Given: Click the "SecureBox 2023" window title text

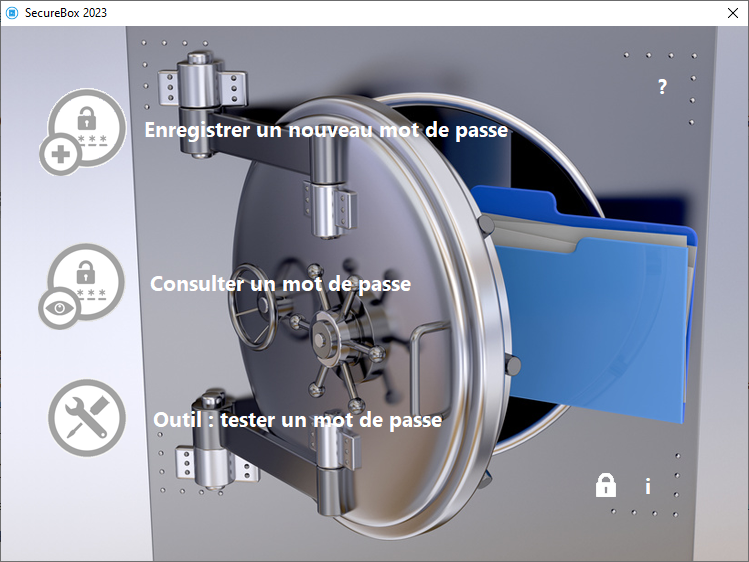Looking at the screenshot, I should [66, 13].
